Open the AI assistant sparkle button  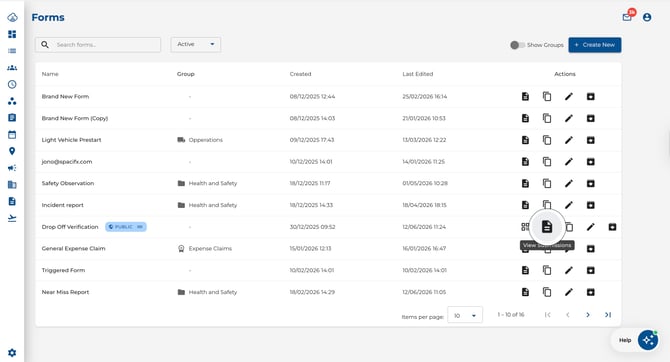(648, 340)
